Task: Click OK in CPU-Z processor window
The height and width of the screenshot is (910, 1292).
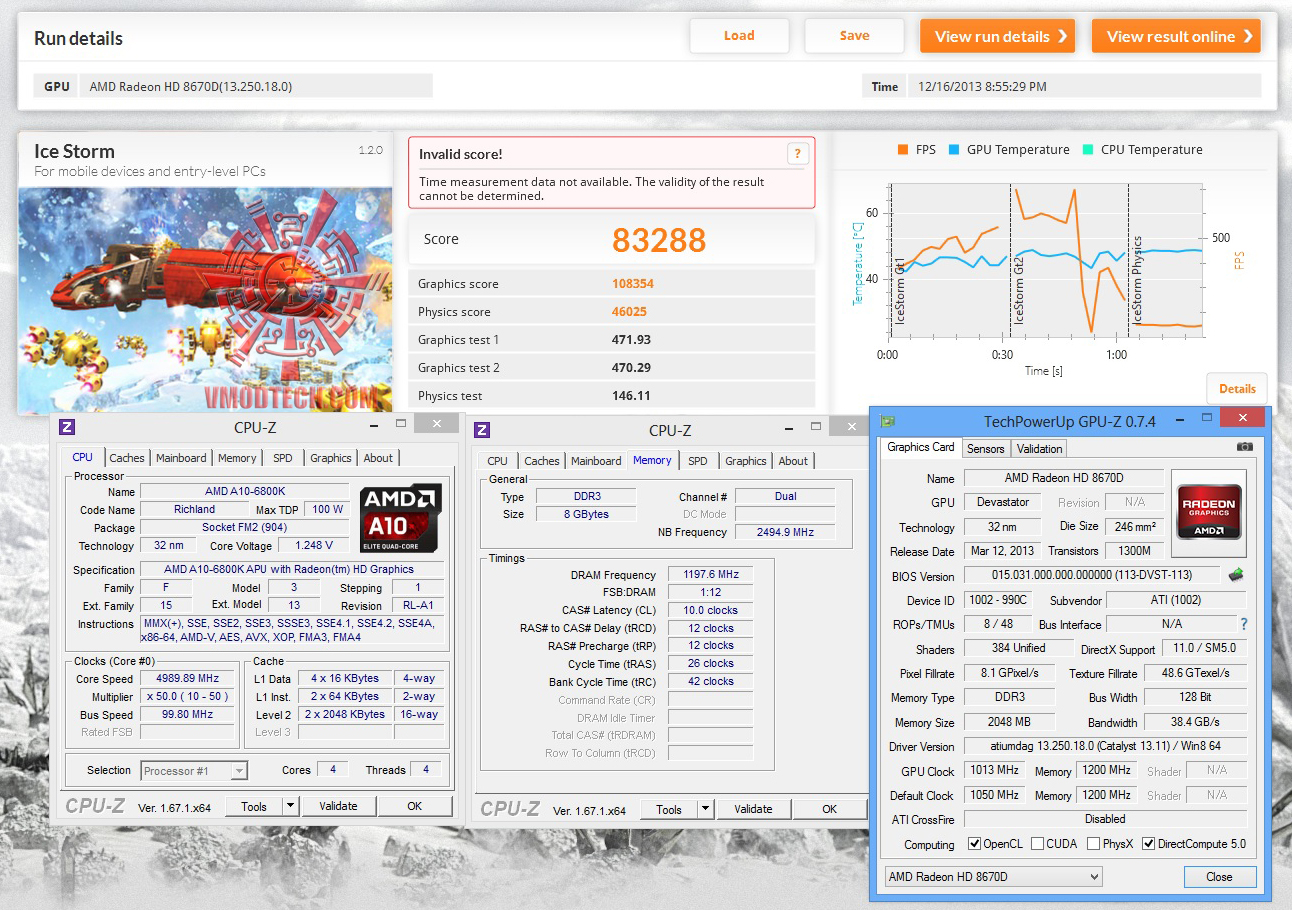Action: (414, 806)
